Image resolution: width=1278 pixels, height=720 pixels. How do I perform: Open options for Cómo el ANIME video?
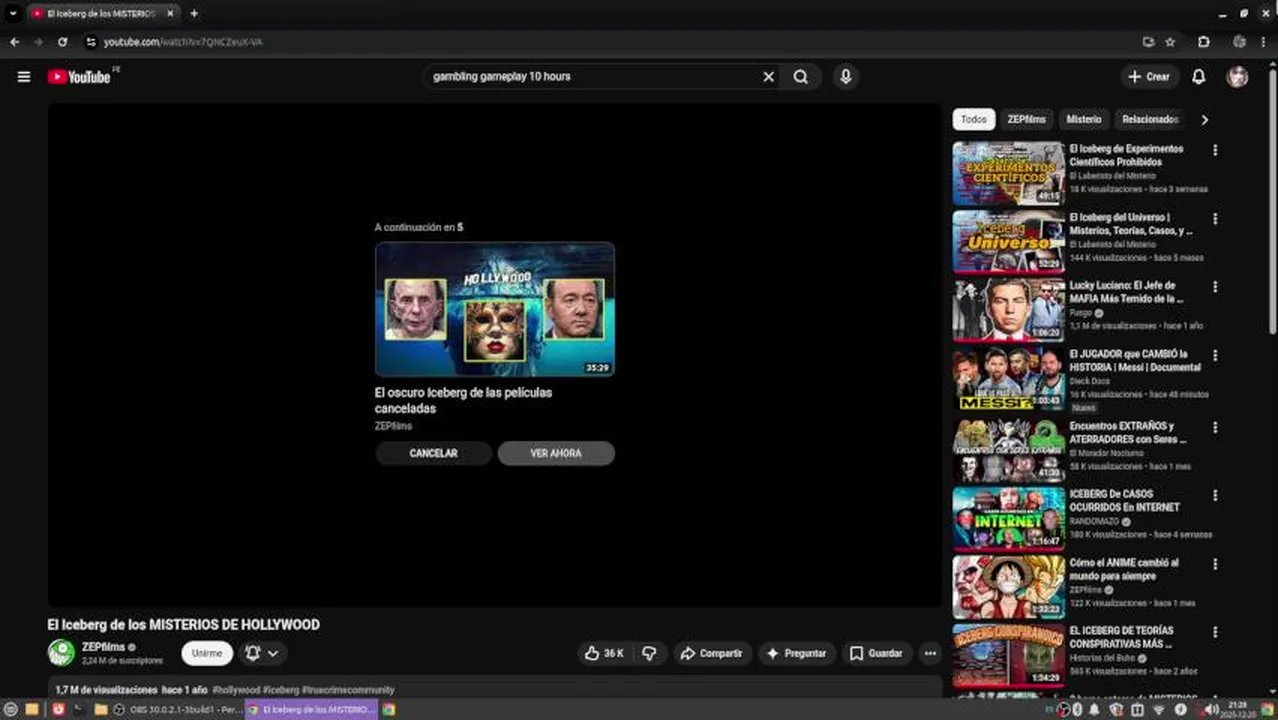tap(1215, 564)
